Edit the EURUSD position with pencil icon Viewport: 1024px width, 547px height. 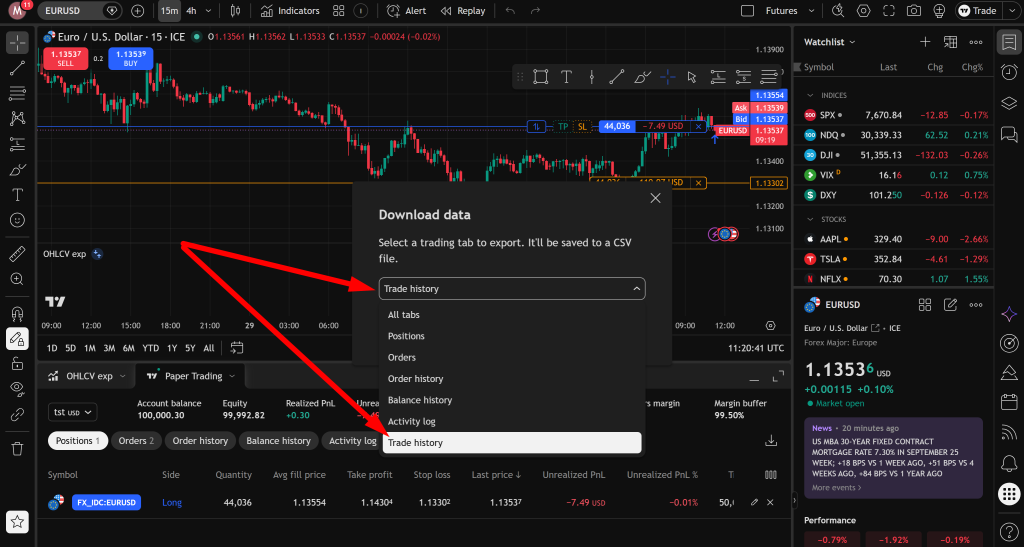click(x=754, y=502)
